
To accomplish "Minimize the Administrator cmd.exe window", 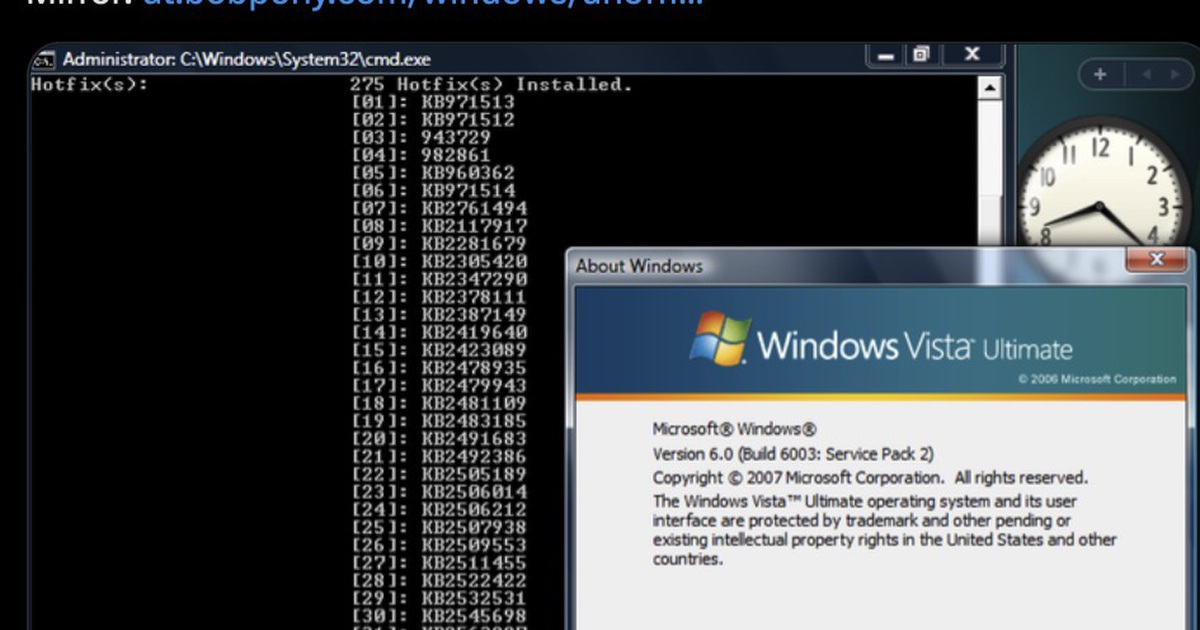I will (886, 56).
